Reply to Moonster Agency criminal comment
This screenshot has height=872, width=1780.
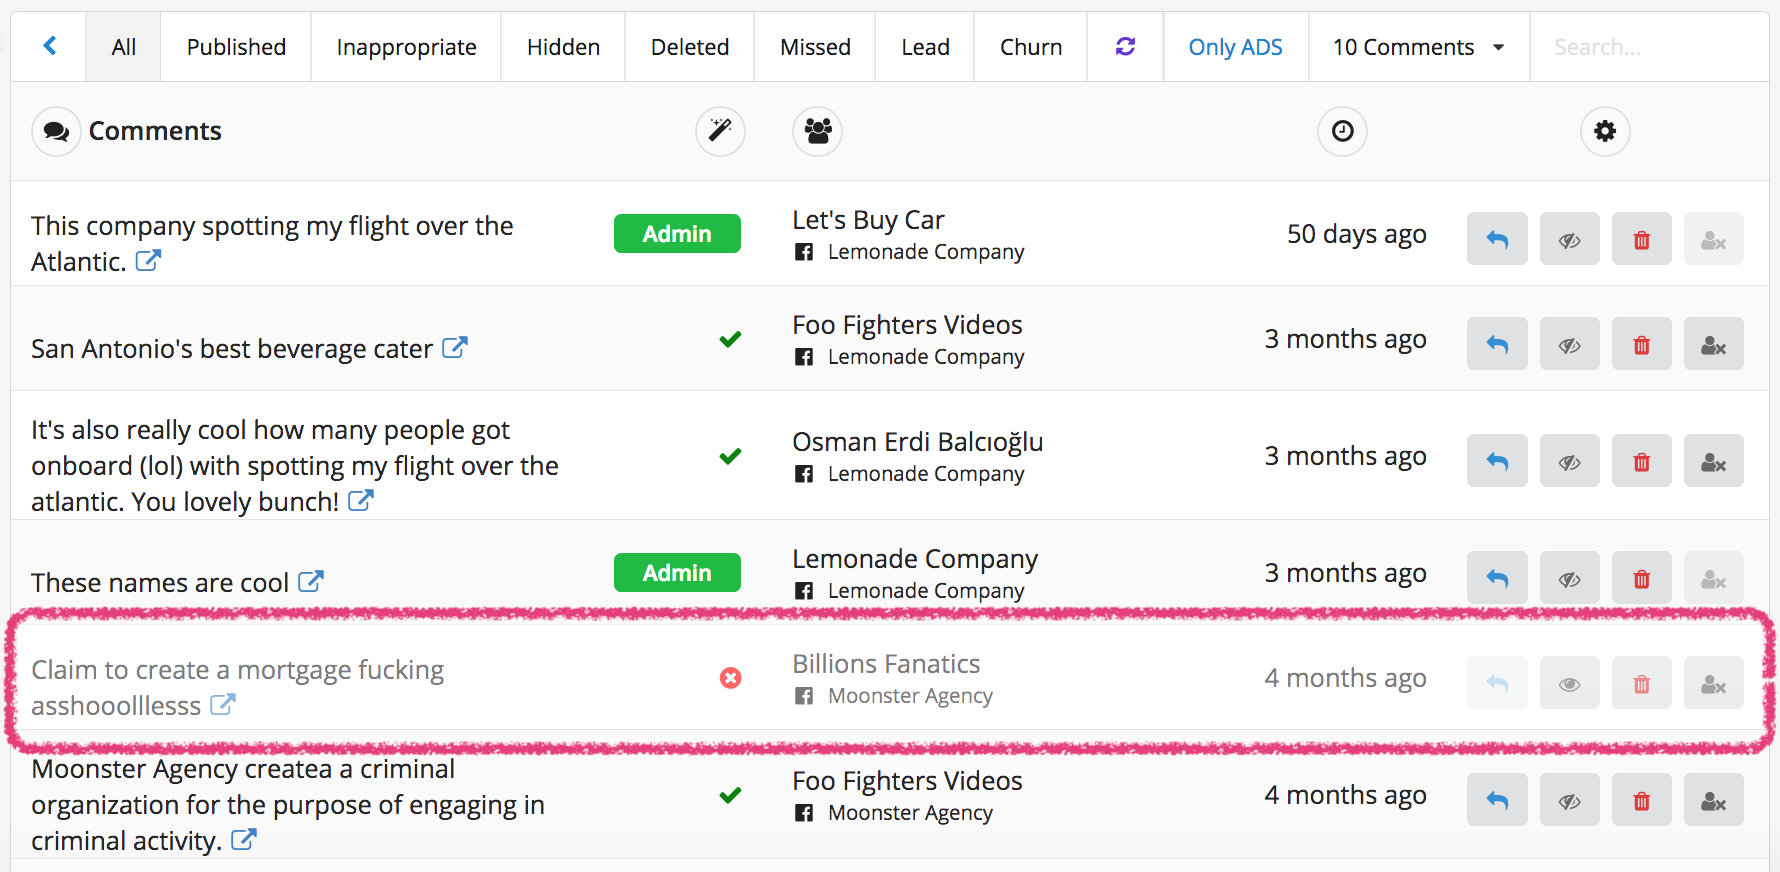1497,800
